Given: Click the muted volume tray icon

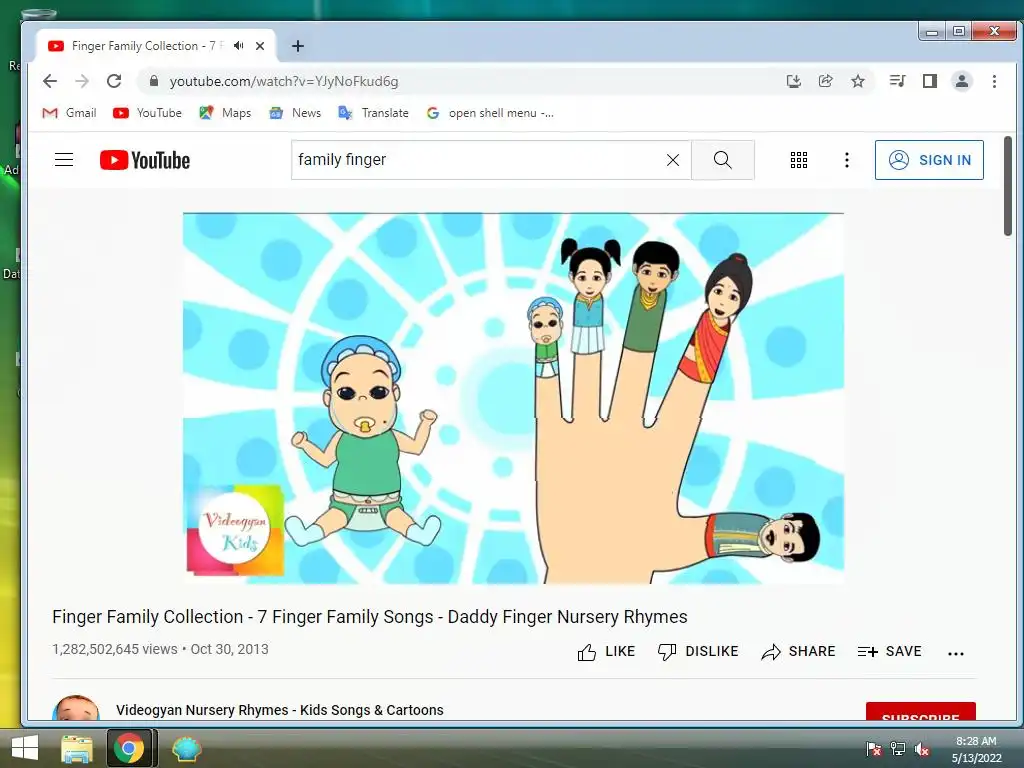Looking at the screenshot, I should [922, 749].
